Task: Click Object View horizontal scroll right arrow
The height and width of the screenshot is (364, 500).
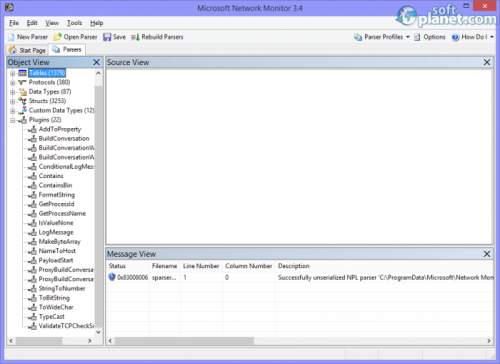Action: coord(90,341)
